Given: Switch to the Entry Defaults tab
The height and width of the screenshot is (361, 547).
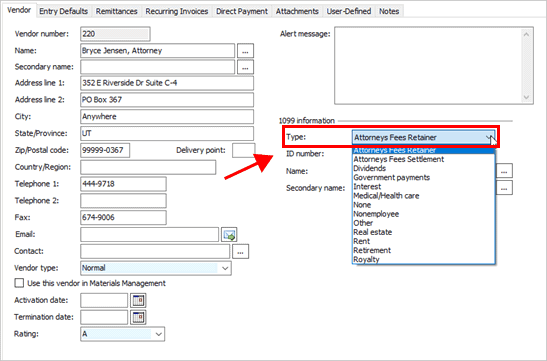Looking at the screenshot, I should pyautogui.click(x=63, y=11).
